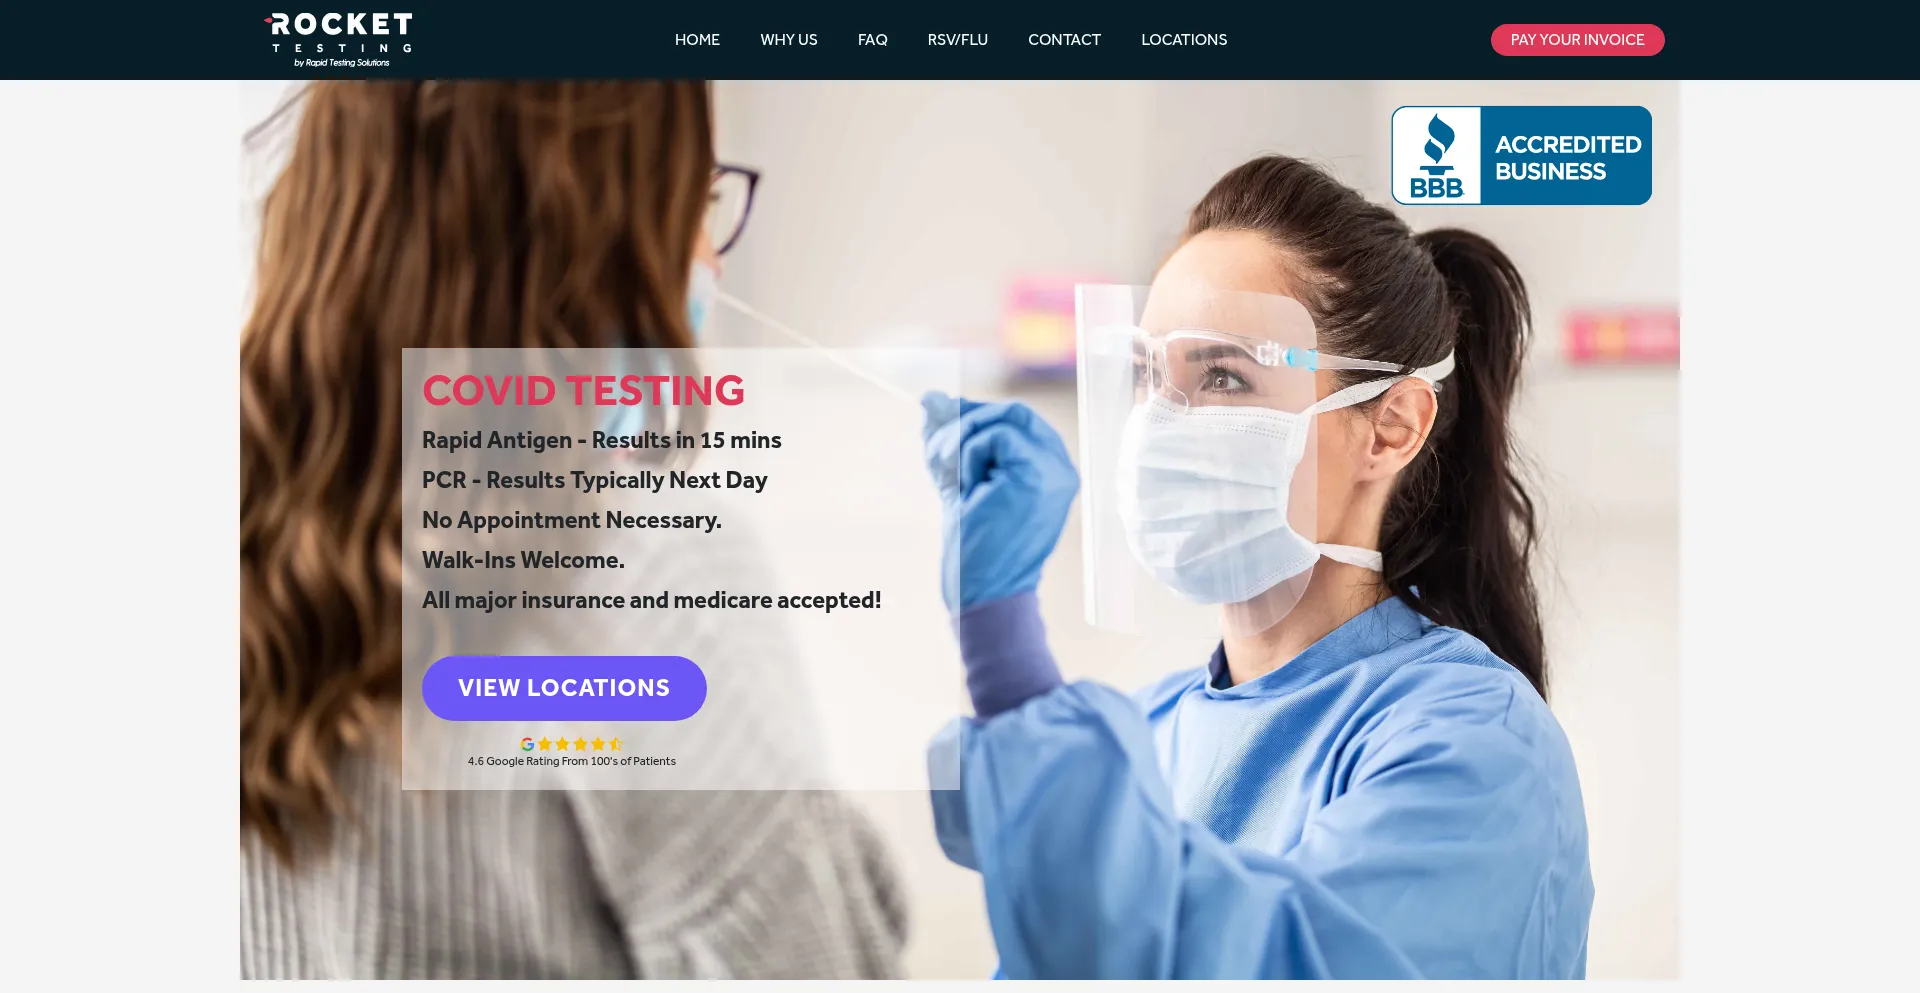Click the PAY YOUR INVOICE button
Screen dimensions: 1920x993
(1577, 40)
